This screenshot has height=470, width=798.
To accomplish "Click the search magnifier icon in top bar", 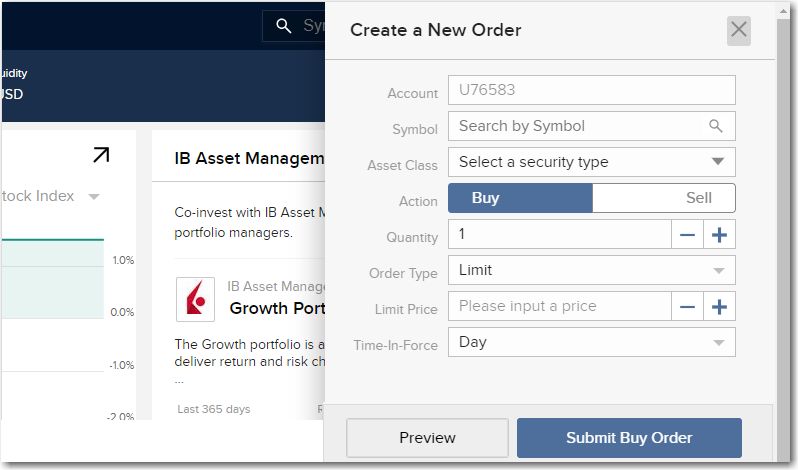I will pos(284,25).
